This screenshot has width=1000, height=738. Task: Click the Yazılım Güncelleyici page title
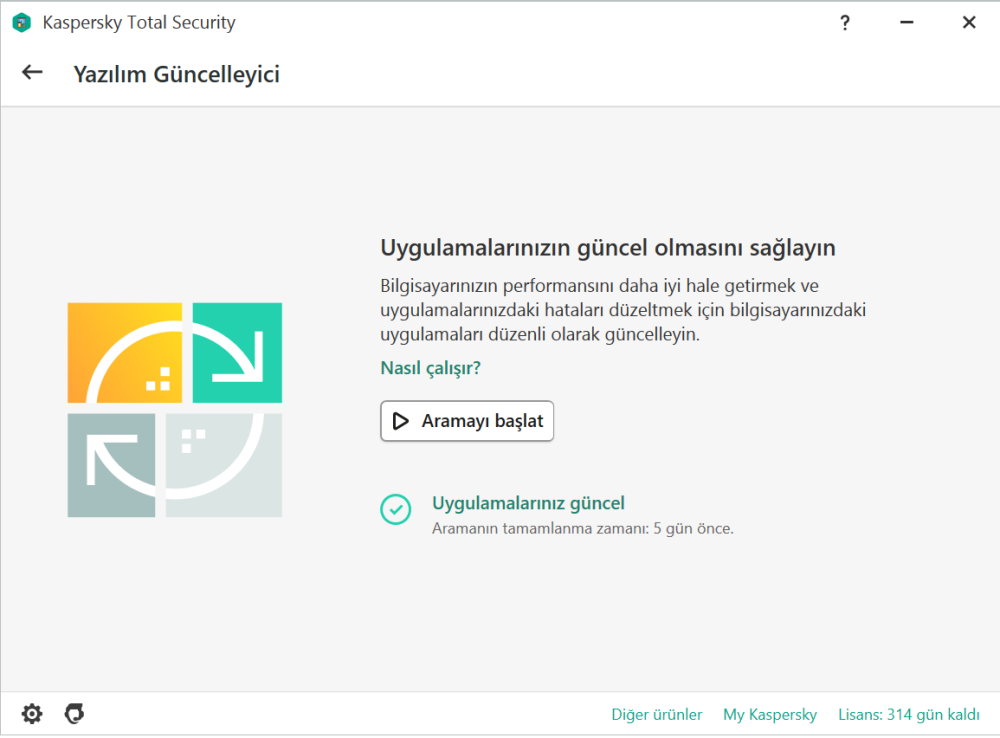point(177,74)
